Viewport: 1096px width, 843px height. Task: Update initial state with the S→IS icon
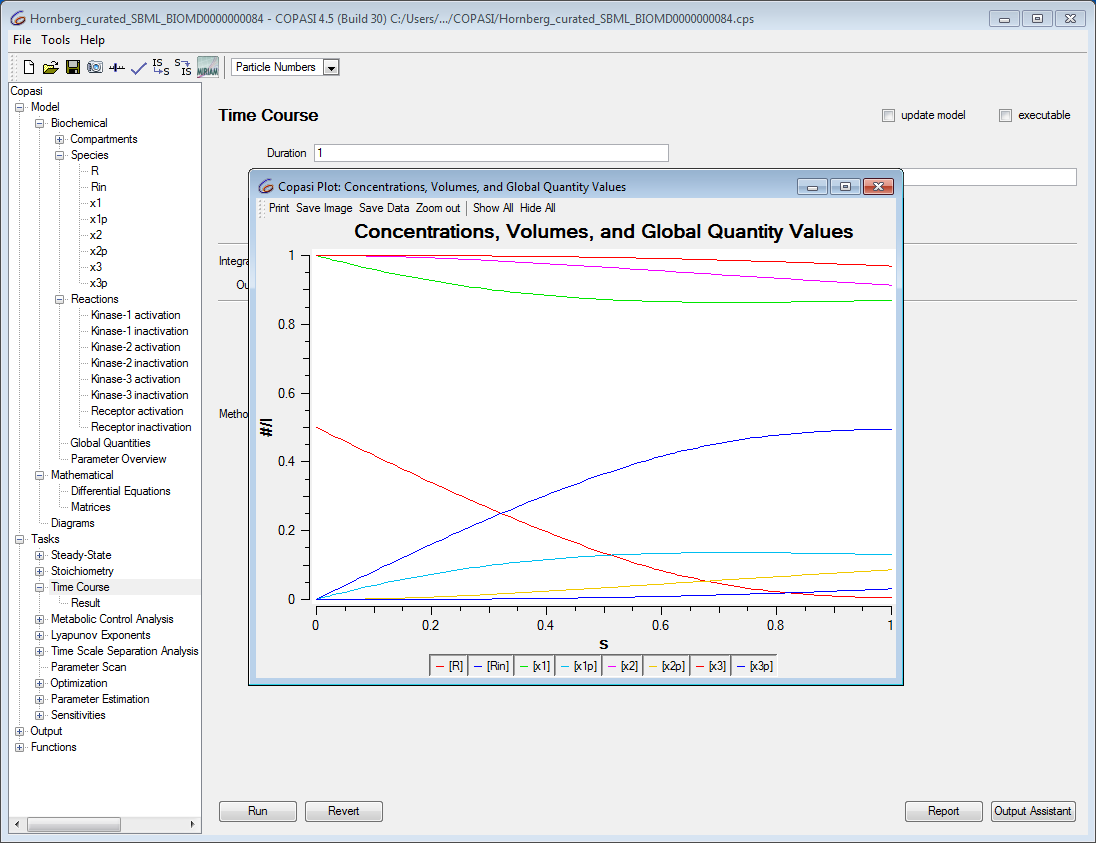pyautogui.click(x=183, y=67)
